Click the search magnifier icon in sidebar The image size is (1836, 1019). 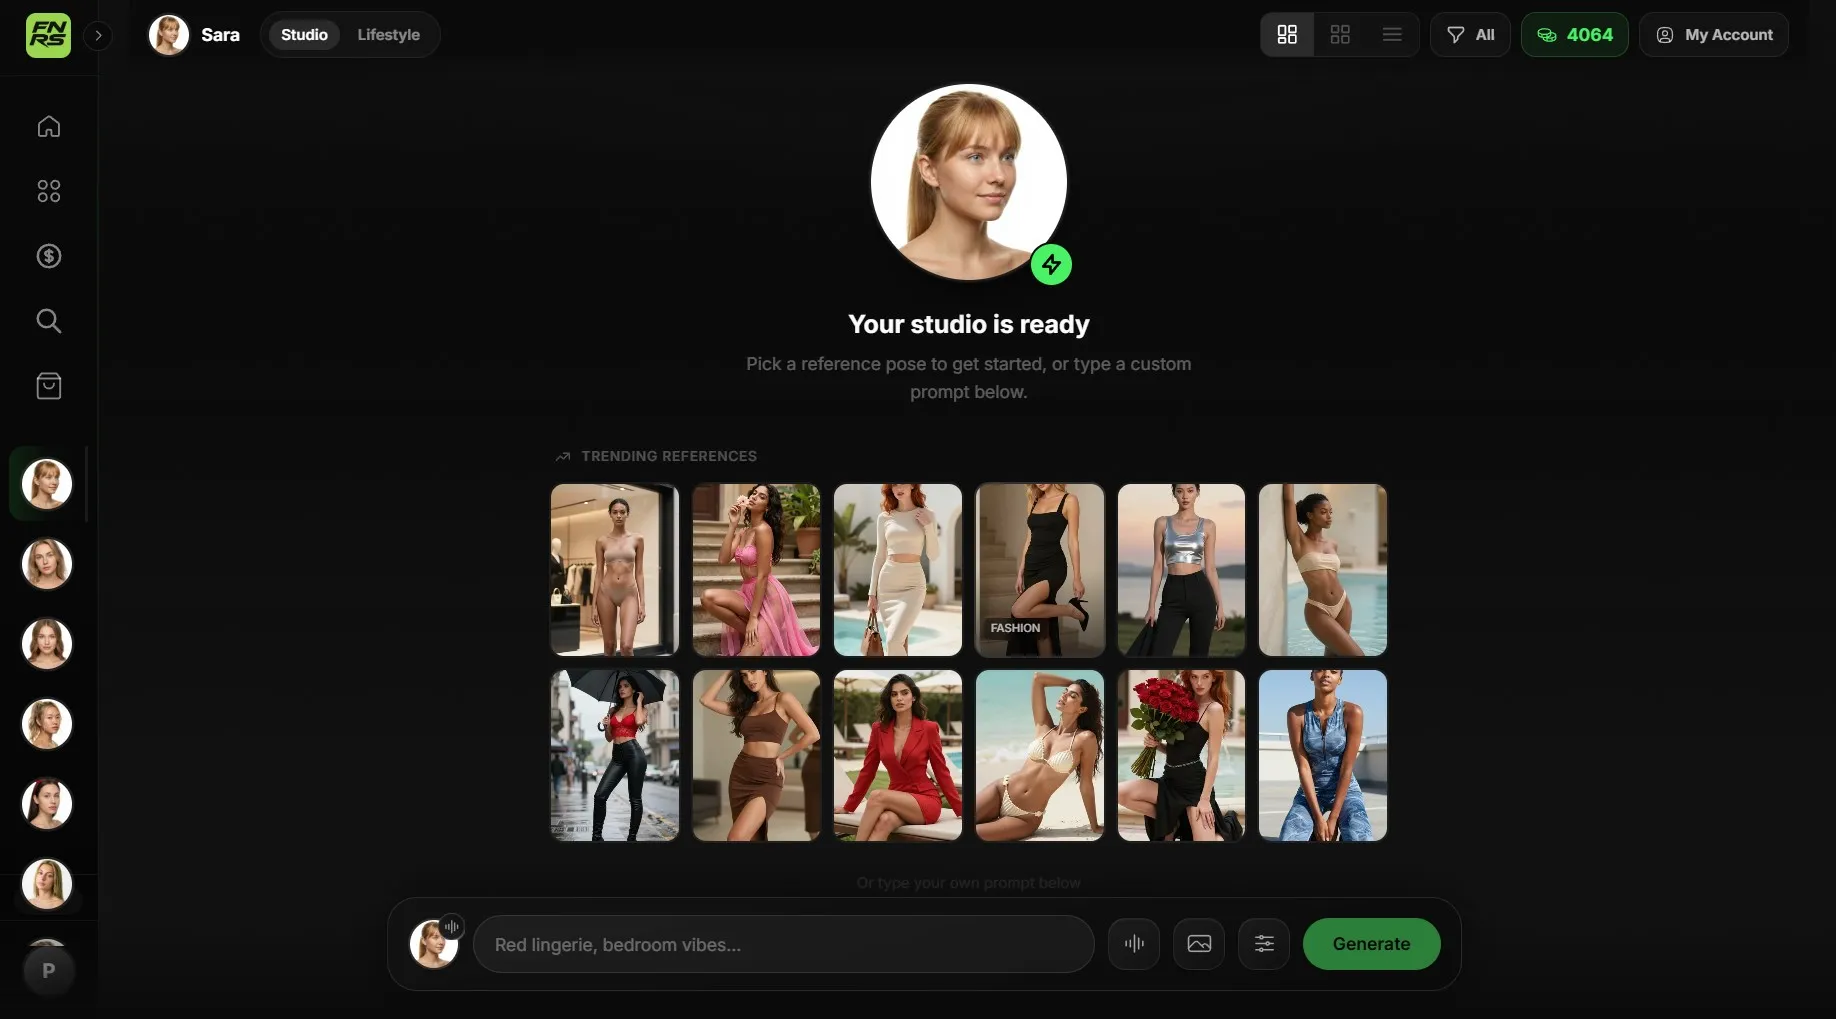(48, 321)
